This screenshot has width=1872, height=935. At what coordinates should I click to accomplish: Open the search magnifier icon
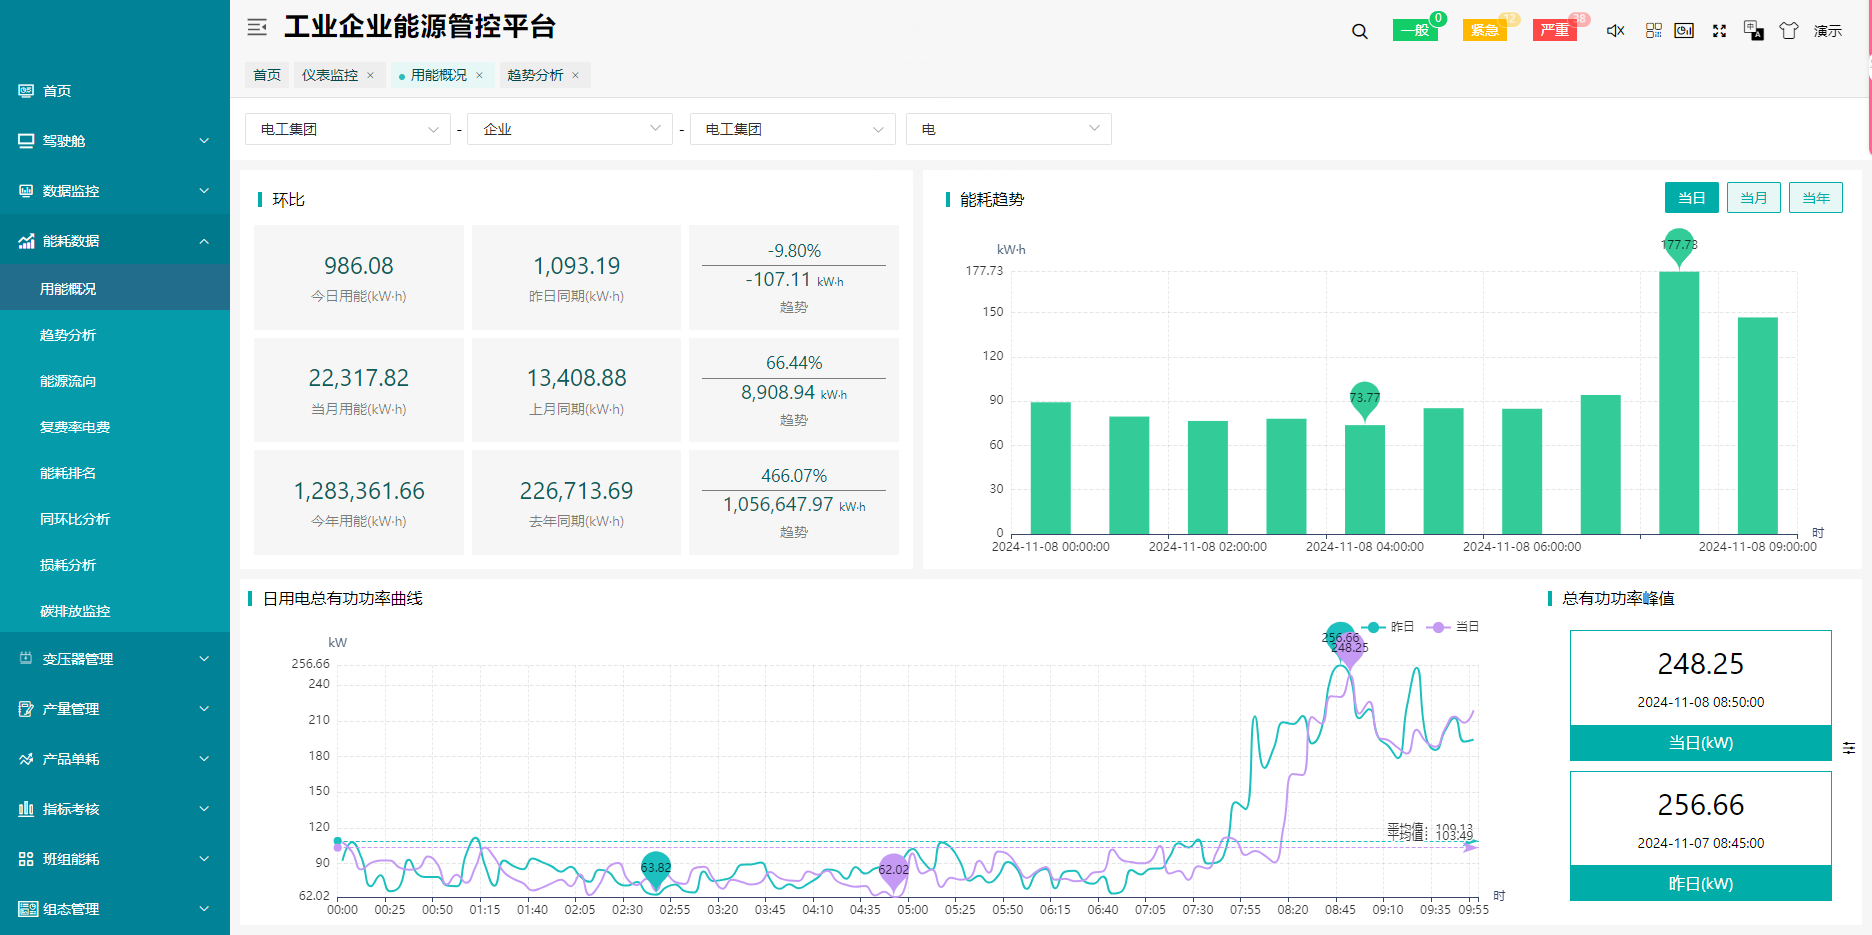1360,31
